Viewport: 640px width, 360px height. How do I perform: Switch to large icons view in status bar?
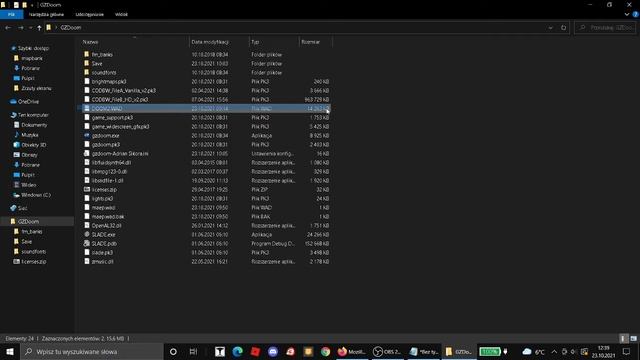click(x=633, y=338)
